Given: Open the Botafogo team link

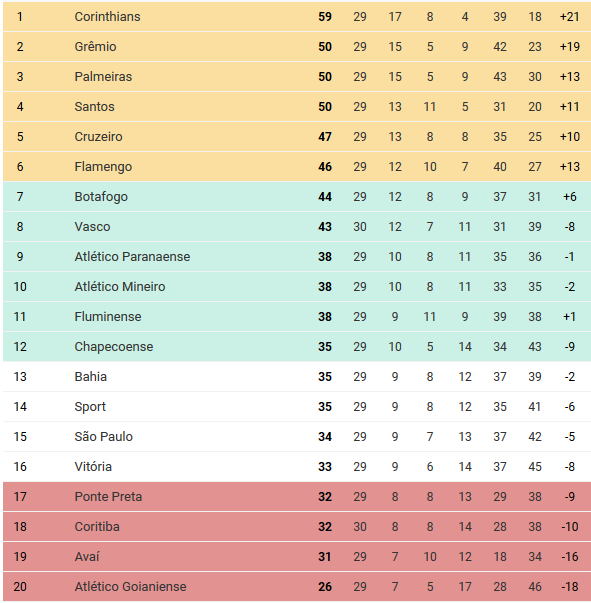Looking at the screenshot, I should tap(101, 197).
